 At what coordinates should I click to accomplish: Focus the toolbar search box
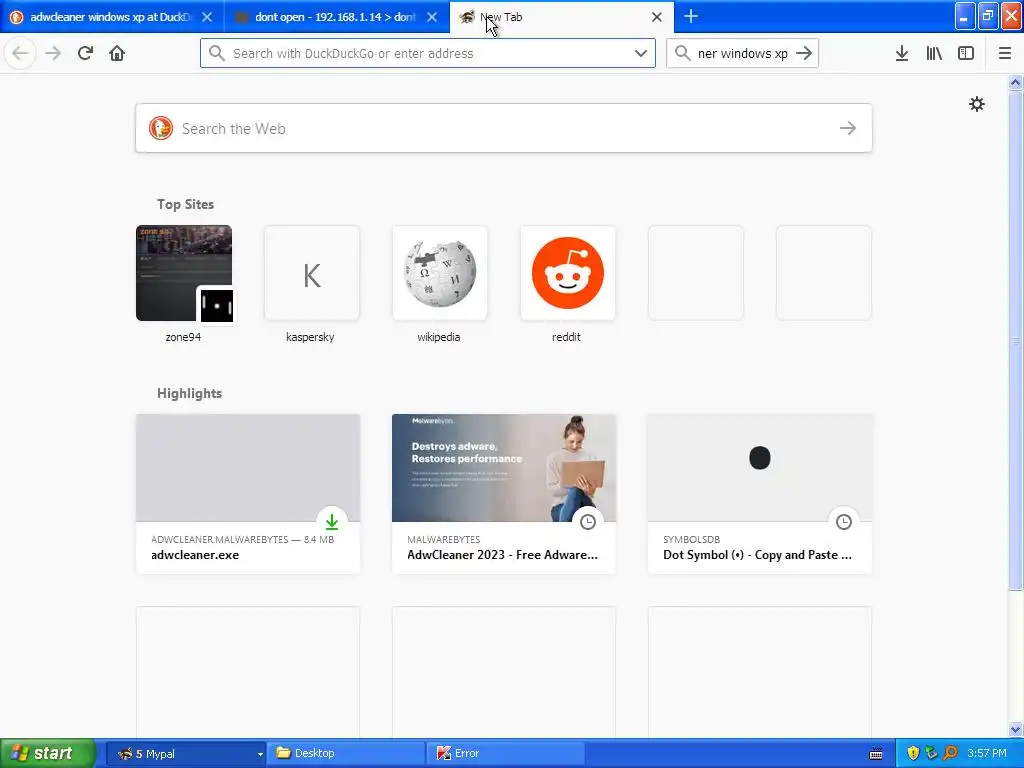click(743, 53)
